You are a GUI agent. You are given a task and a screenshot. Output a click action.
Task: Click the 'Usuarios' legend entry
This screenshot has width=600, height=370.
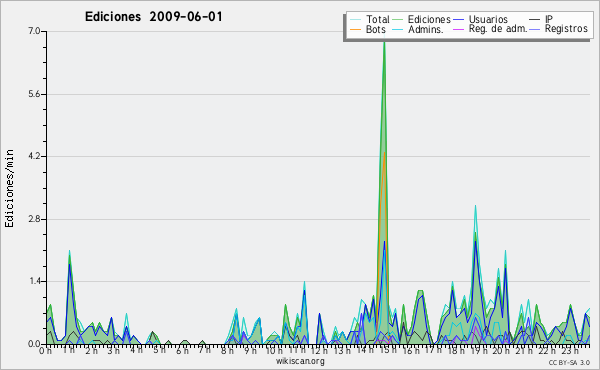click(x=488, y=19)
